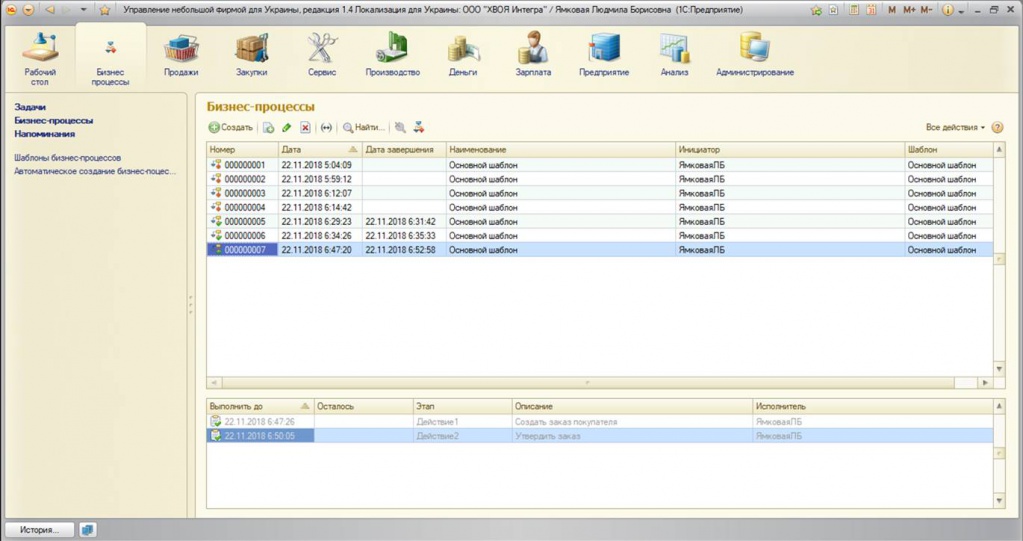This screenshot has height=541, width=1023.
Task: Click the green pencil edit icon
Action: [x=286, y=128]
